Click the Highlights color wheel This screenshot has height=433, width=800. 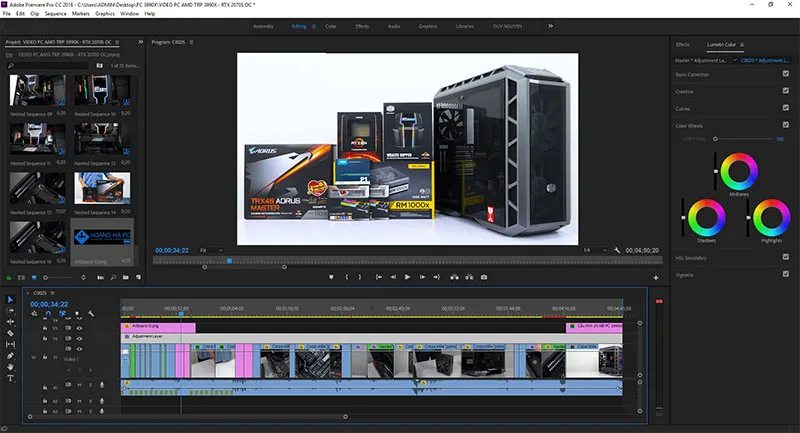pos(771,218)
